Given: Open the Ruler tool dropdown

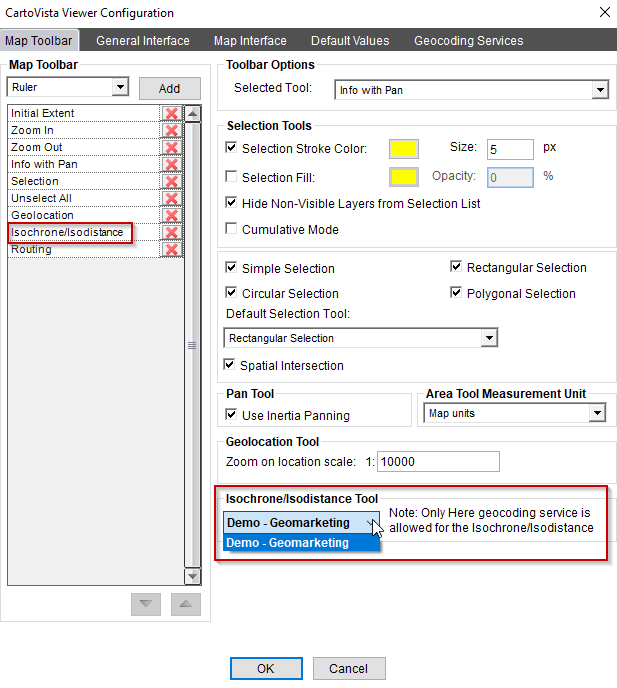Looking at the screenshot, I should click(120, 87).
